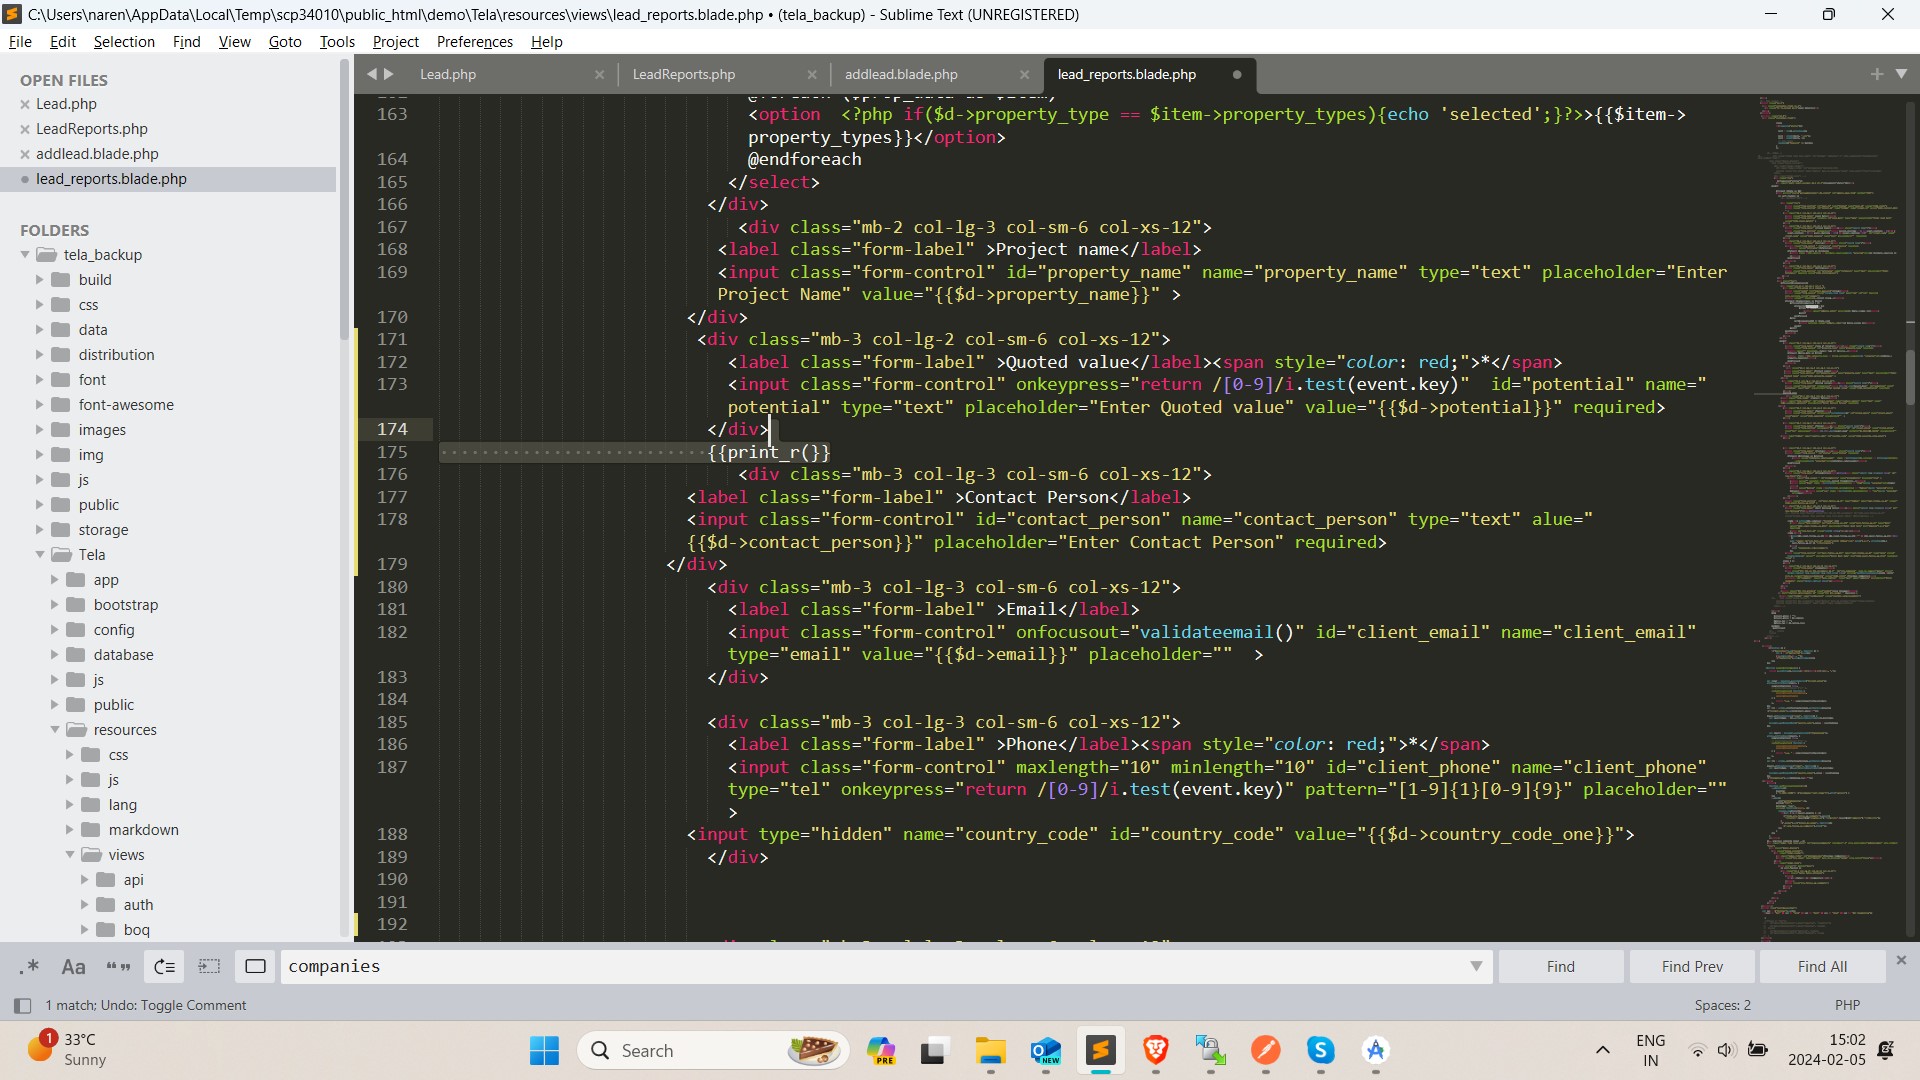Click line number 174 in gutter
The width and height of the screenshot is (1920, 1080).
coord(392,429)
